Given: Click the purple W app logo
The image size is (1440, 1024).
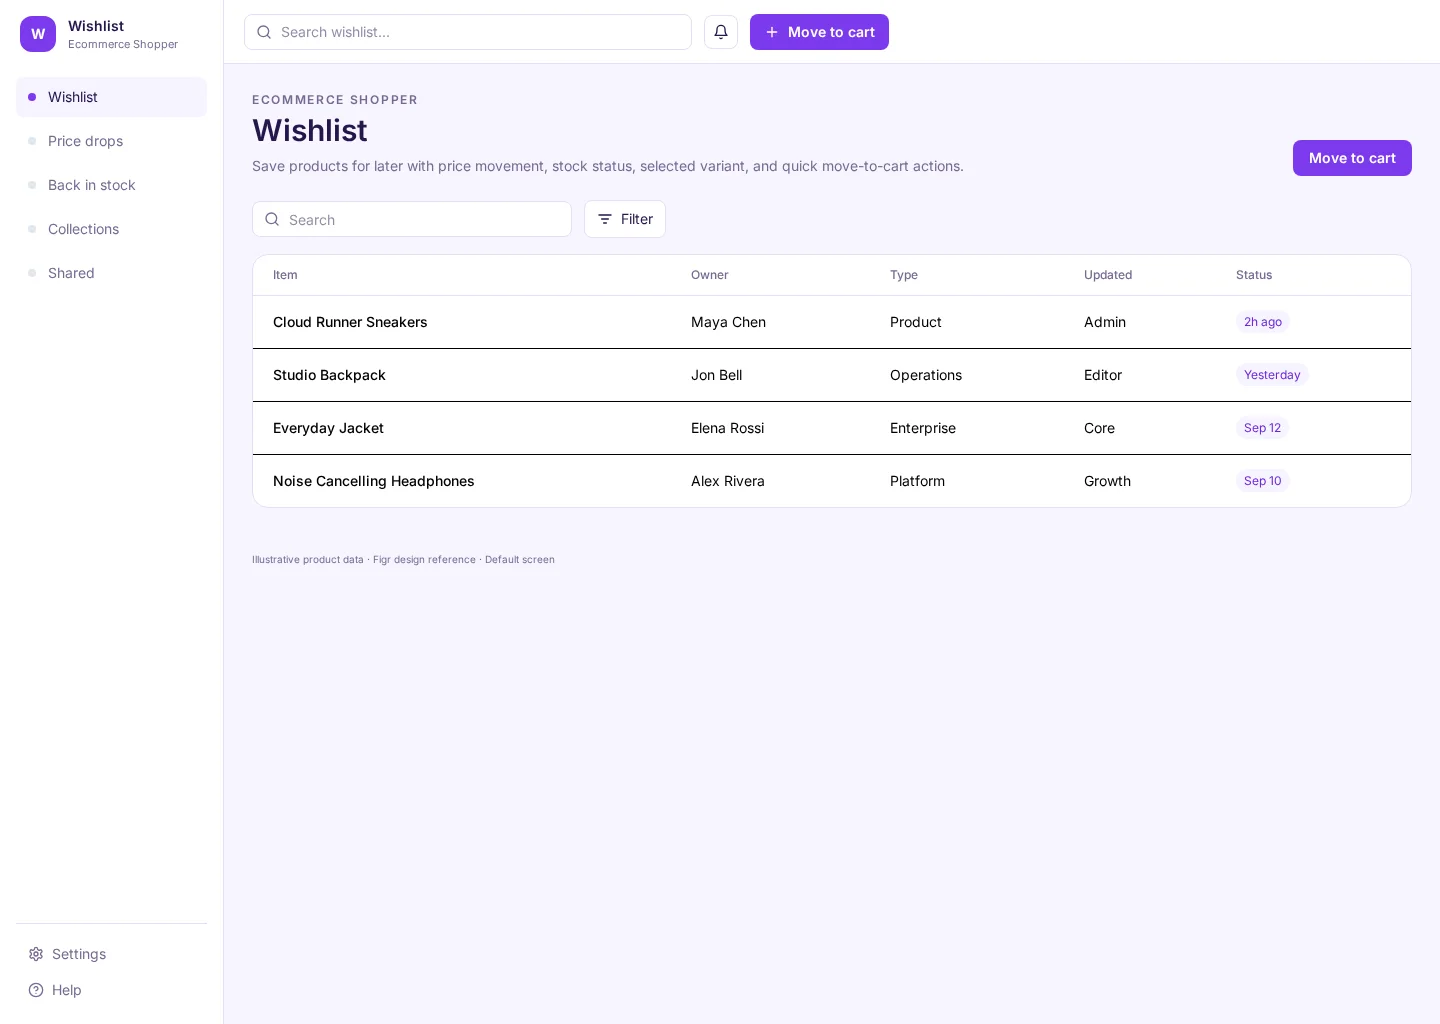Looking at the screenshot, I should click(x=38, y=34).
